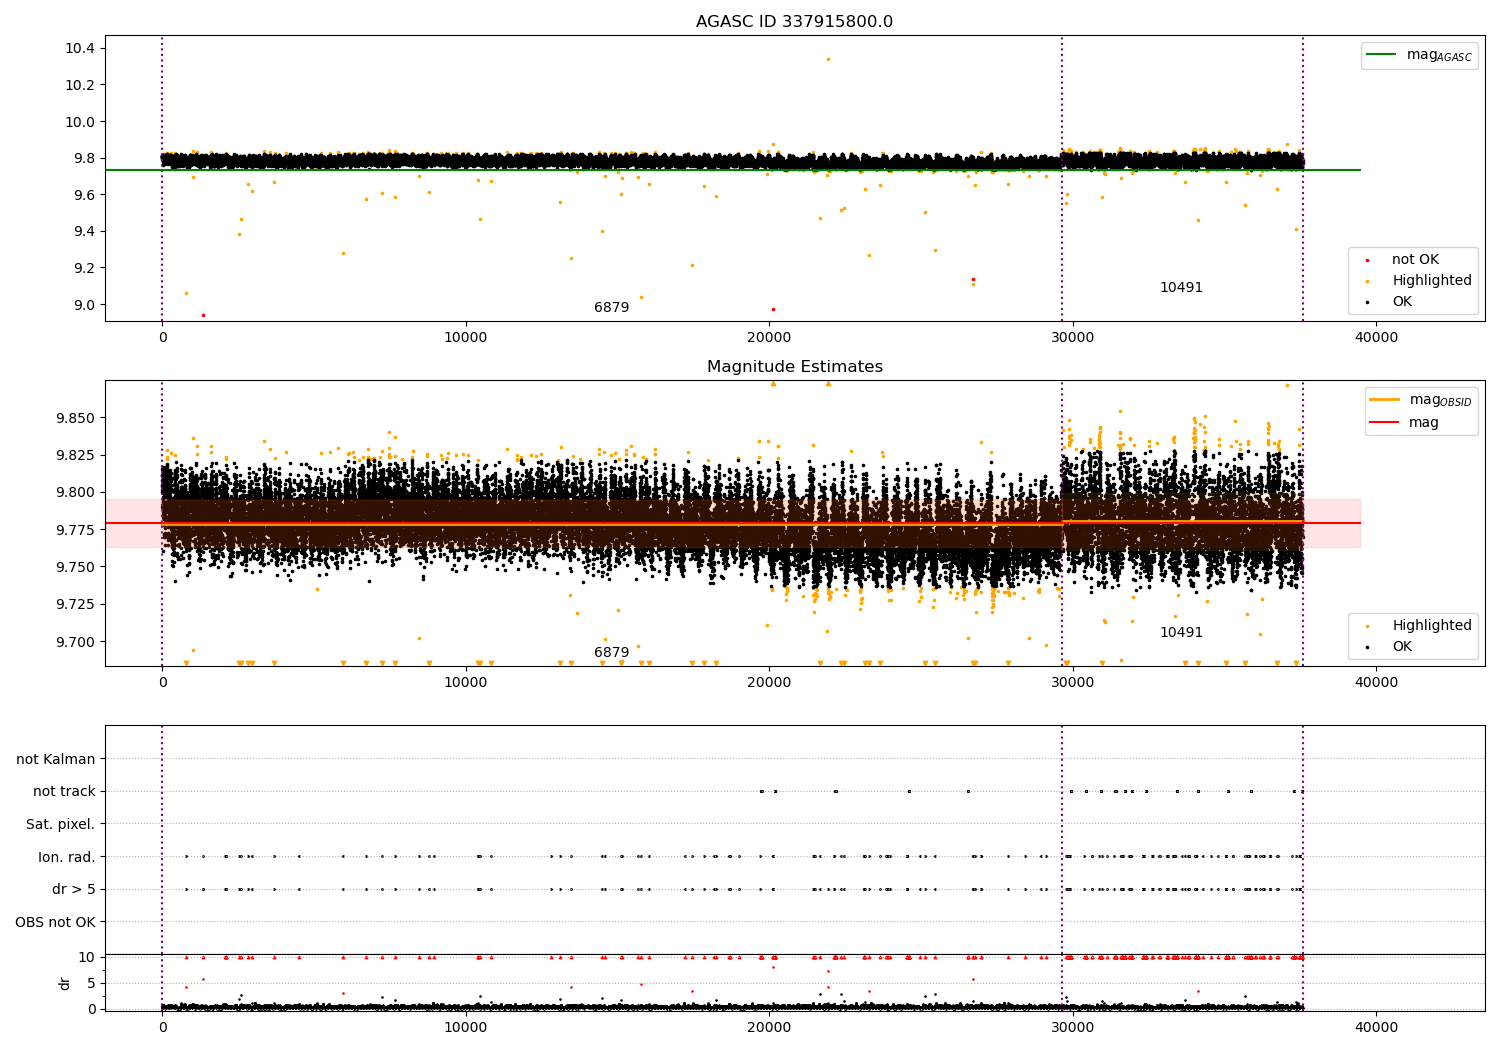This screenshot has width=1500, height=1050.
Task: Click the 'not Kalman' axis label
Action: point(56,760)
